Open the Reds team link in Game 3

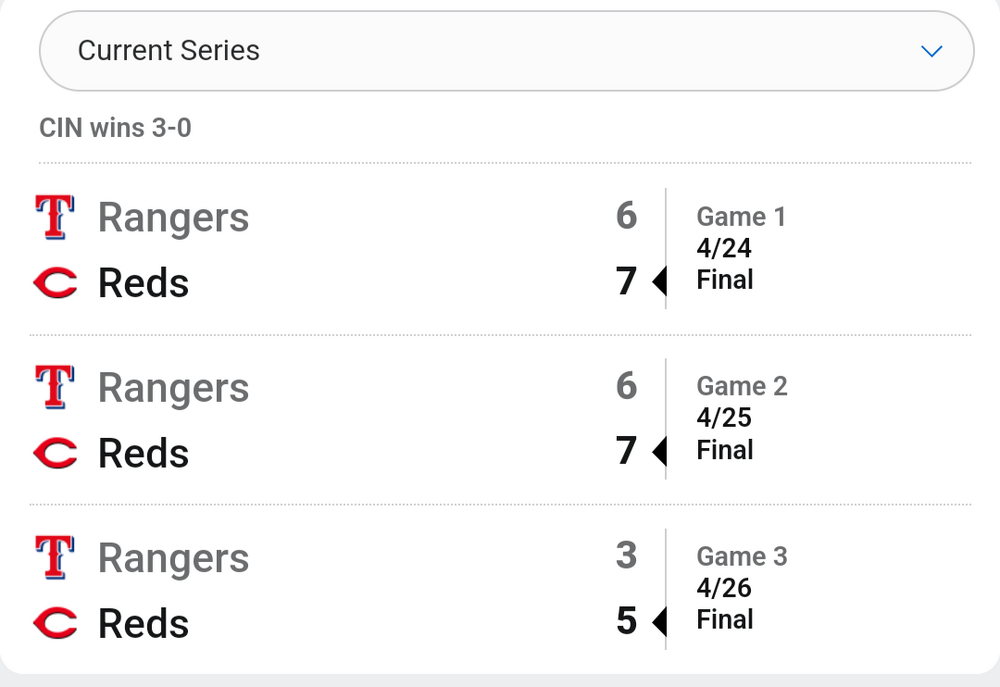[143, 623]
